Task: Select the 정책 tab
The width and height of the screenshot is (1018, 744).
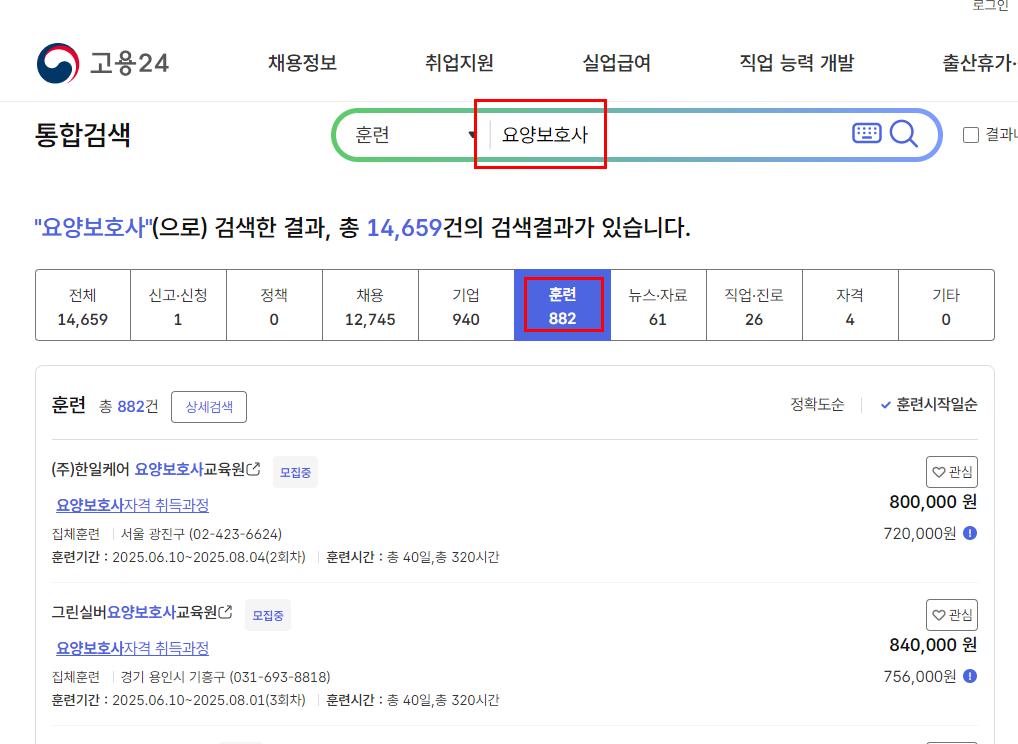Action: (274, 305)
